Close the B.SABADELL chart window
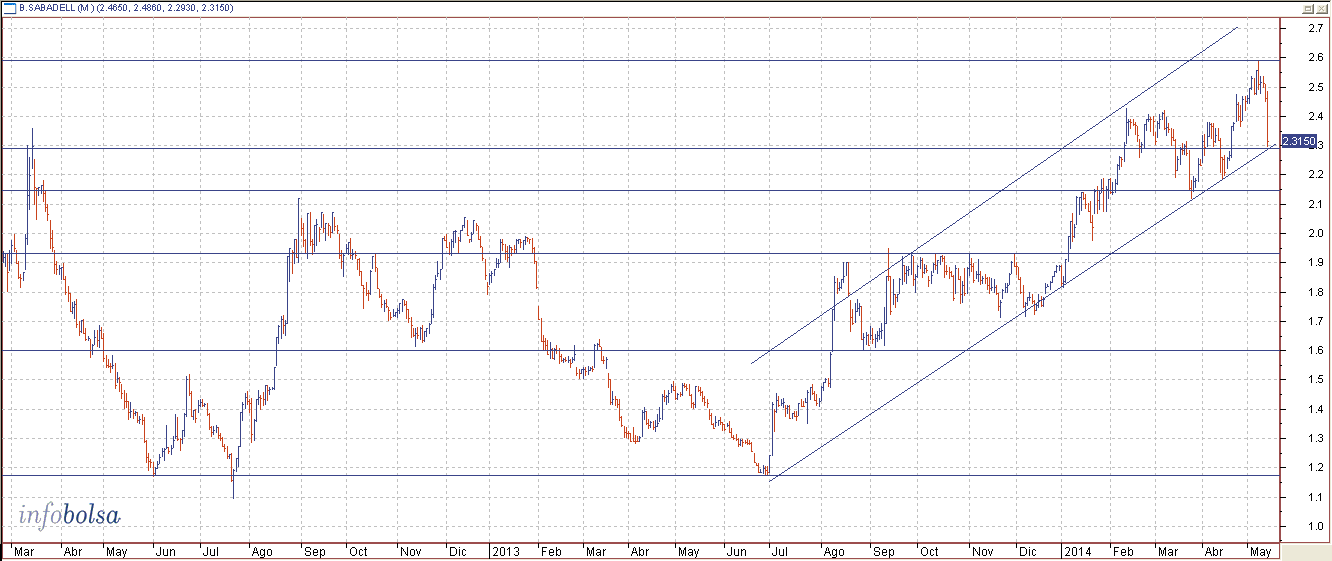The width and height of the screenshot is (1332, 561). pos(1321,7)
